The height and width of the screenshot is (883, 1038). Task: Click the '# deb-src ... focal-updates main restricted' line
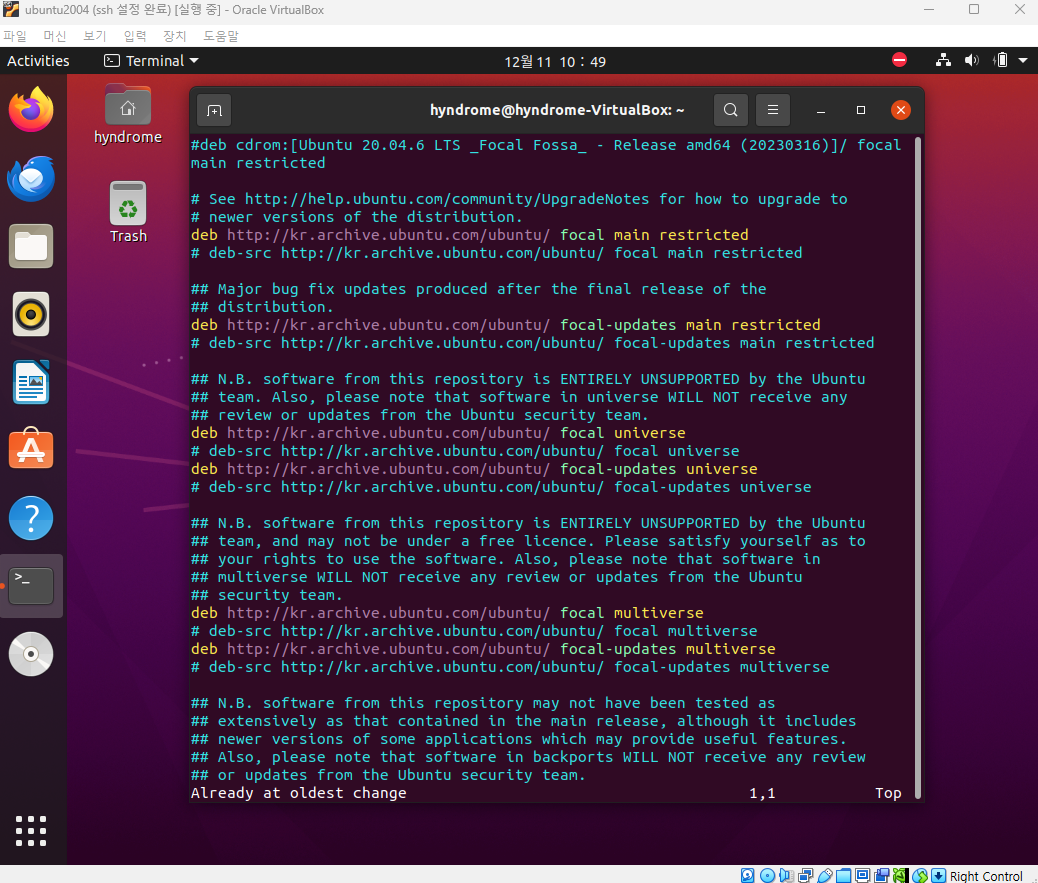pyautogui.click(x=532, y=343)
